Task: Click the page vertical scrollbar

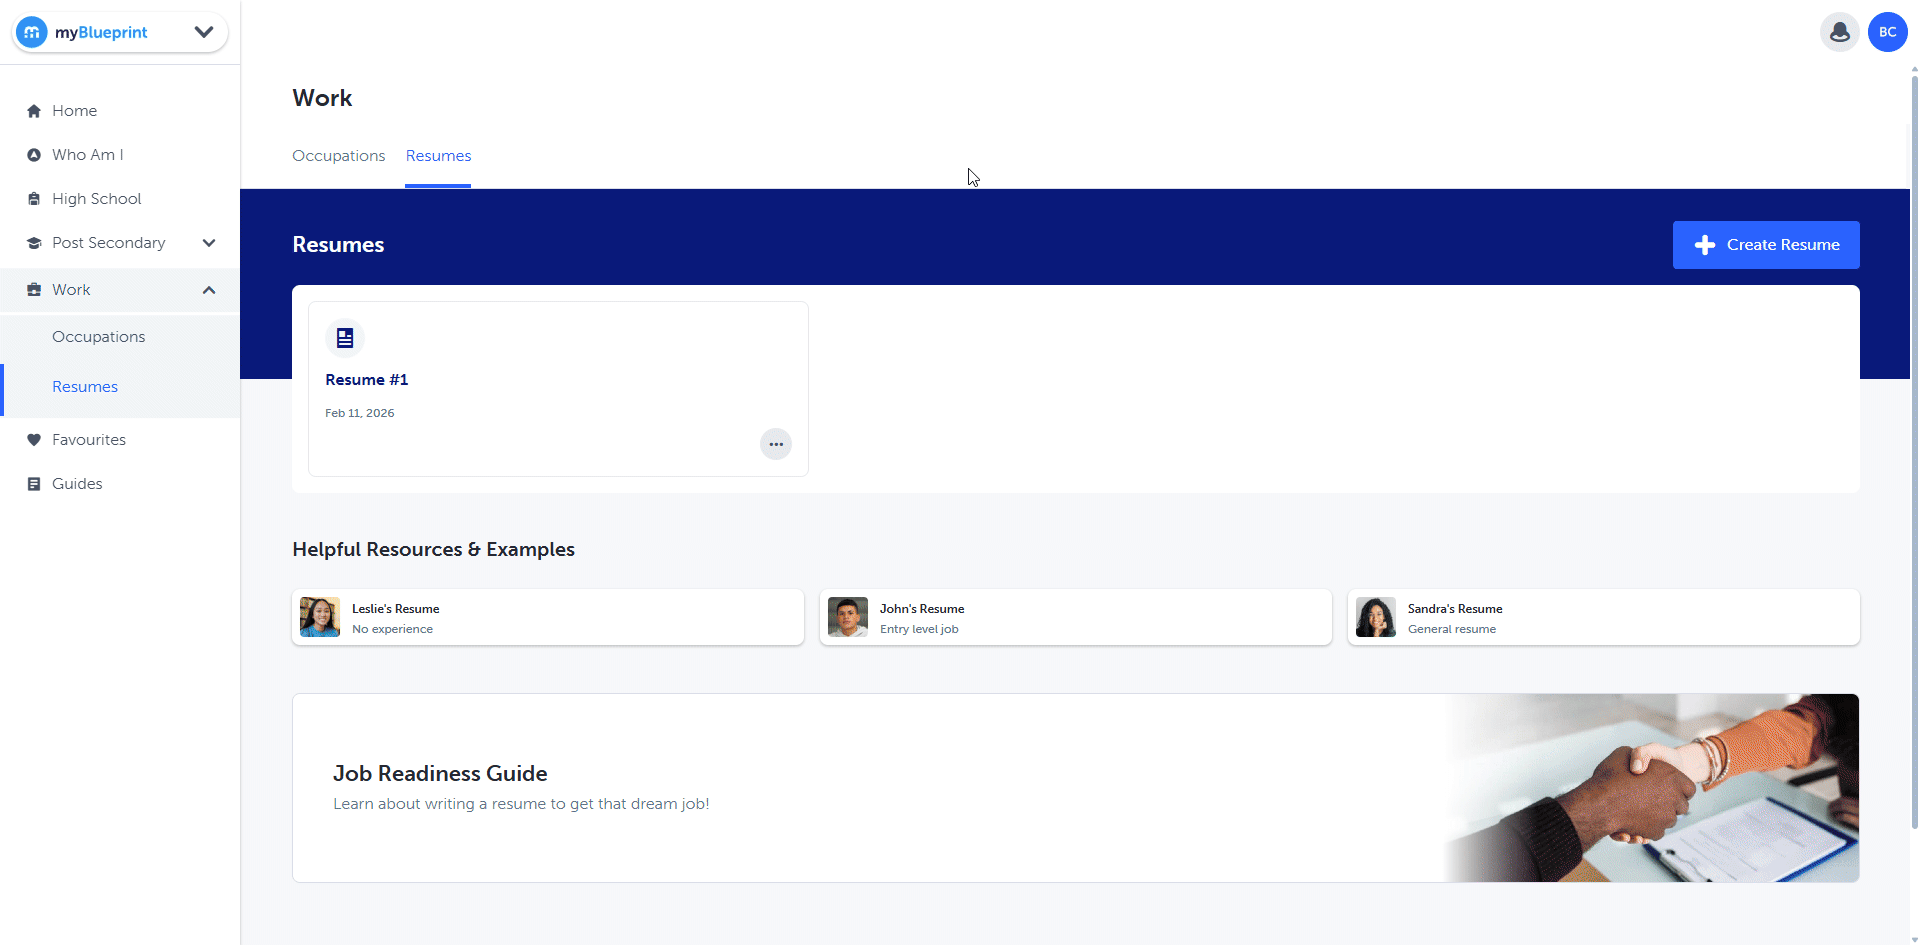Action: [x=1914, y=450]
